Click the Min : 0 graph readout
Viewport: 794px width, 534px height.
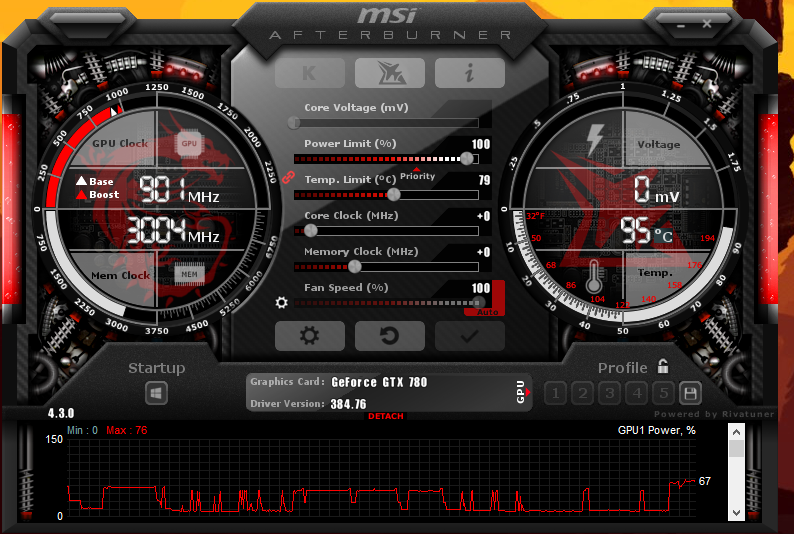[x=83, y=430]
